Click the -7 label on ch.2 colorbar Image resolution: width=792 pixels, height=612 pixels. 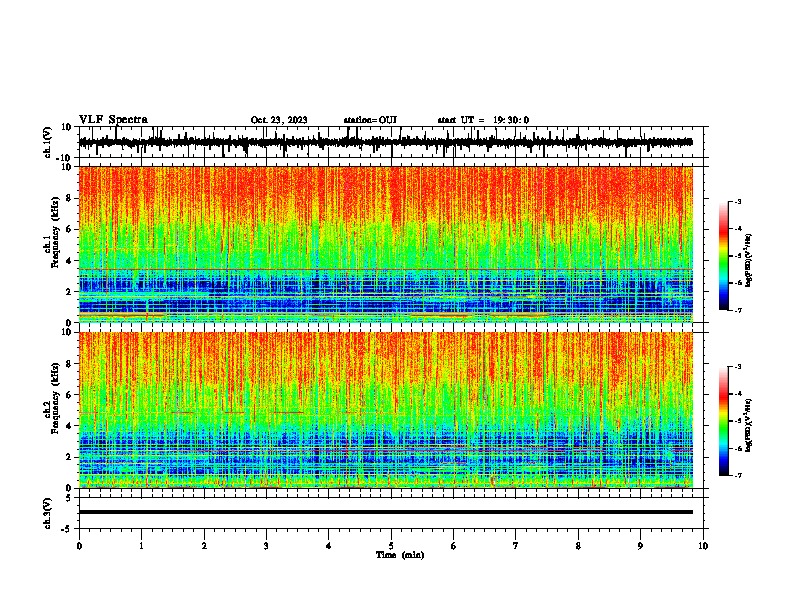[x=738, y=475]
